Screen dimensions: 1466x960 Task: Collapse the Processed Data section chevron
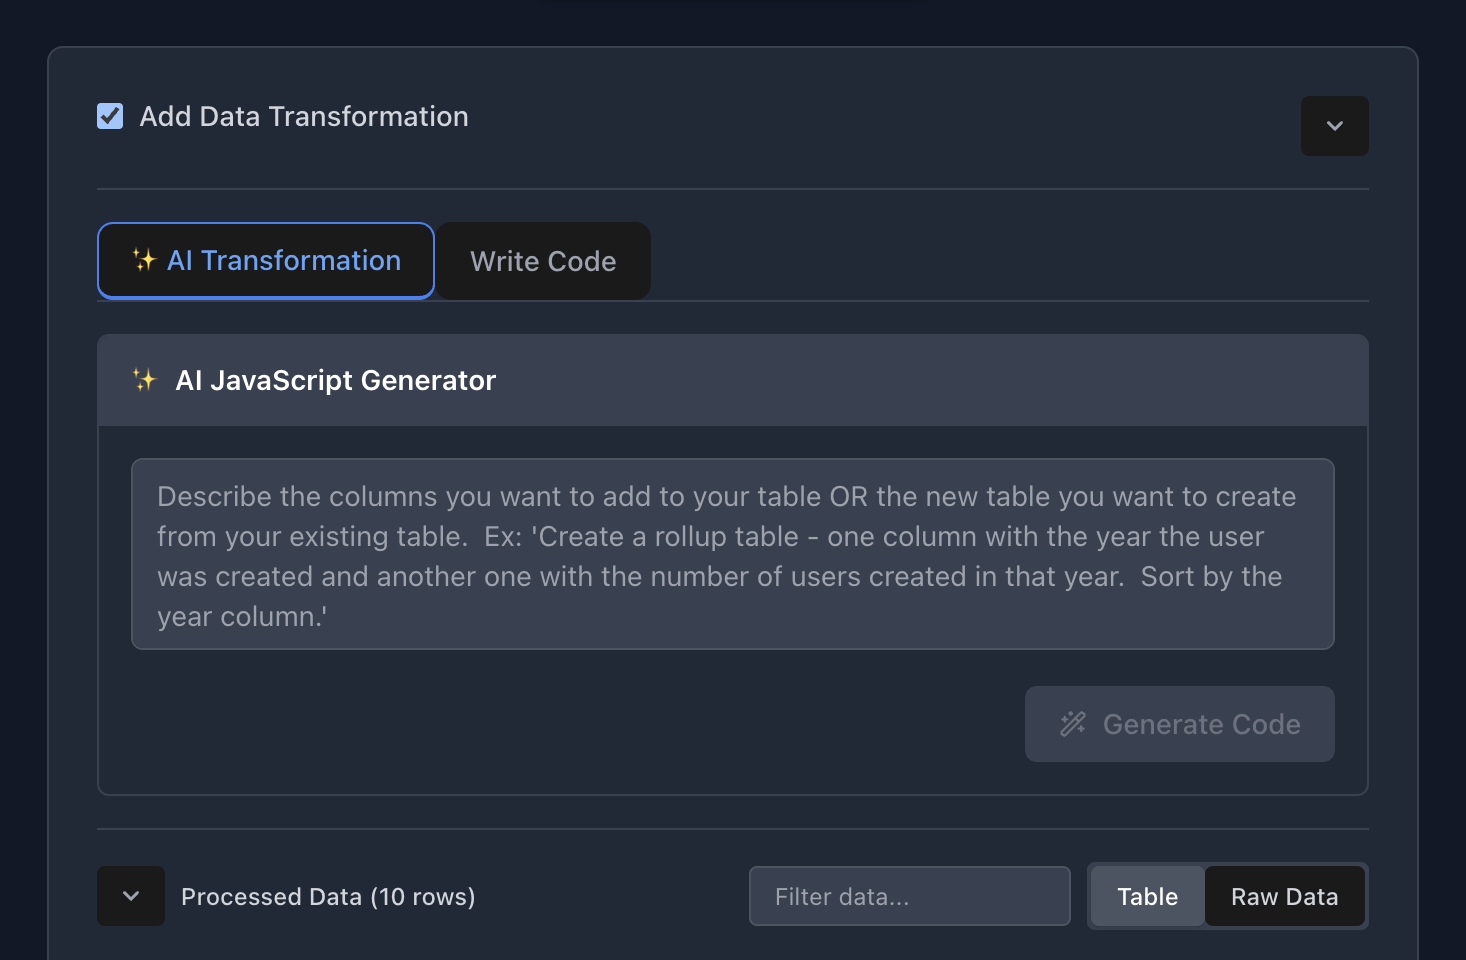tap(131, 896)
